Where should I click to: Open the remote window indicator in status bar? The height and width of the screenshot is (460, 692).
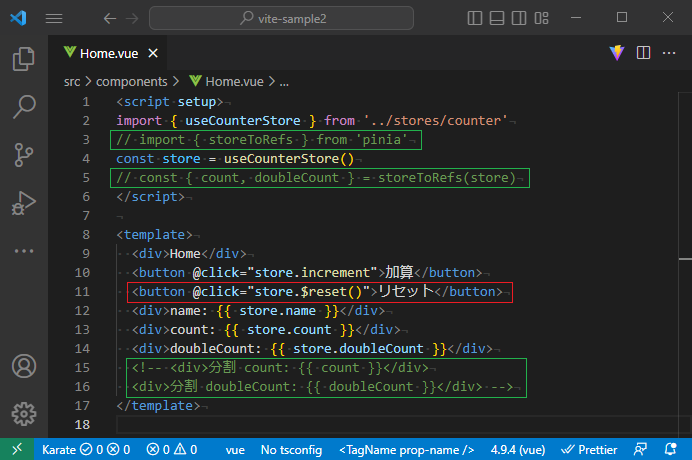coord(17,449)
